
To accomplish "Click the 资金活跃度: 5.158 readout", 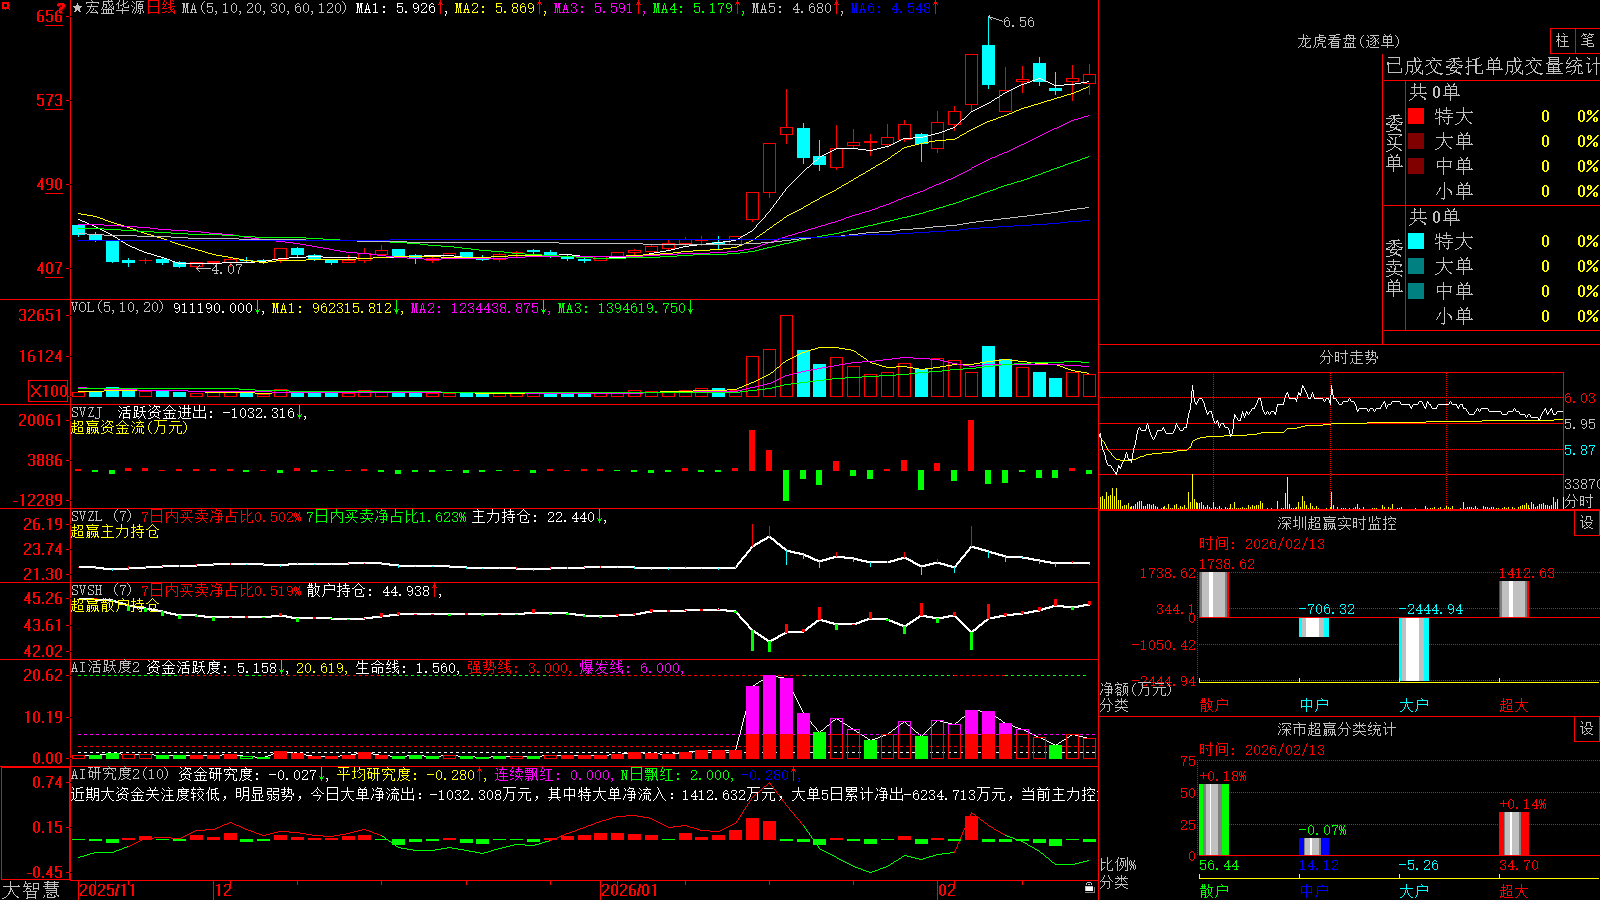I will click(x=211, y=667).
